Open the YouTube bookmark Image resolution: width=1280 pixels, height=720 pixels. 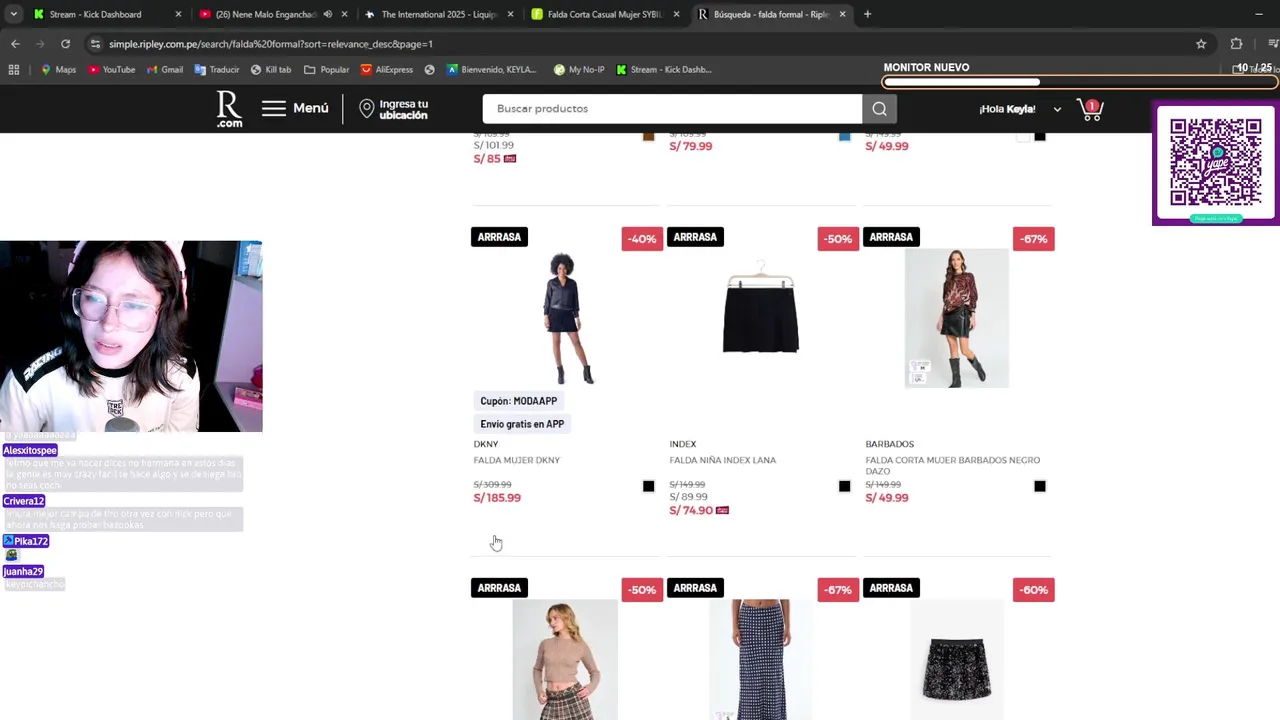(x=111, y=70)
